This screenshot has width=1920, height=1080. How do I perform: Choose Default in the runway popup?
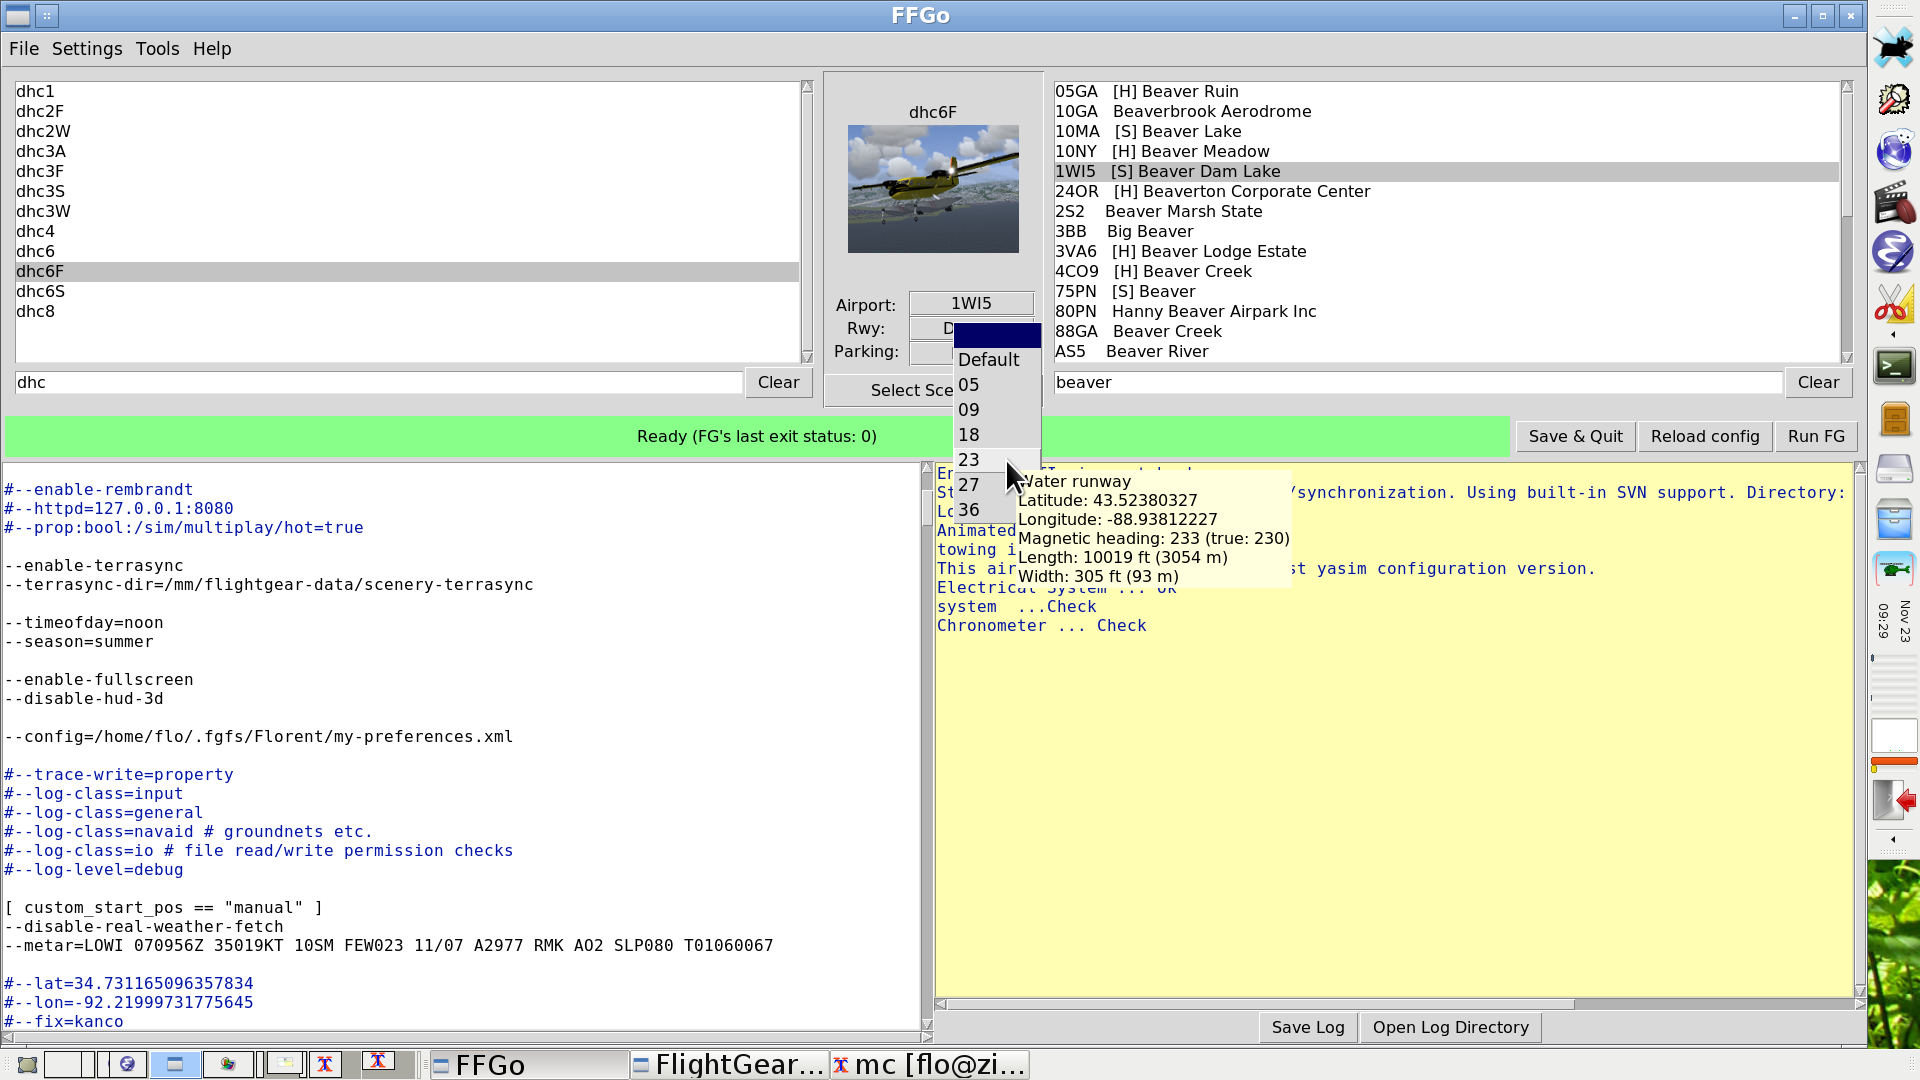997,360
